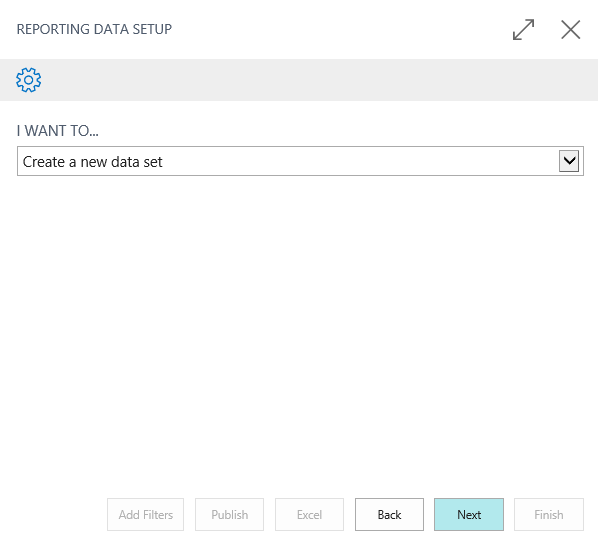Screen dimensions: 598x545
Task: Maximize the wizard with the double-headed arrow
Action: (x=523, y=29)
